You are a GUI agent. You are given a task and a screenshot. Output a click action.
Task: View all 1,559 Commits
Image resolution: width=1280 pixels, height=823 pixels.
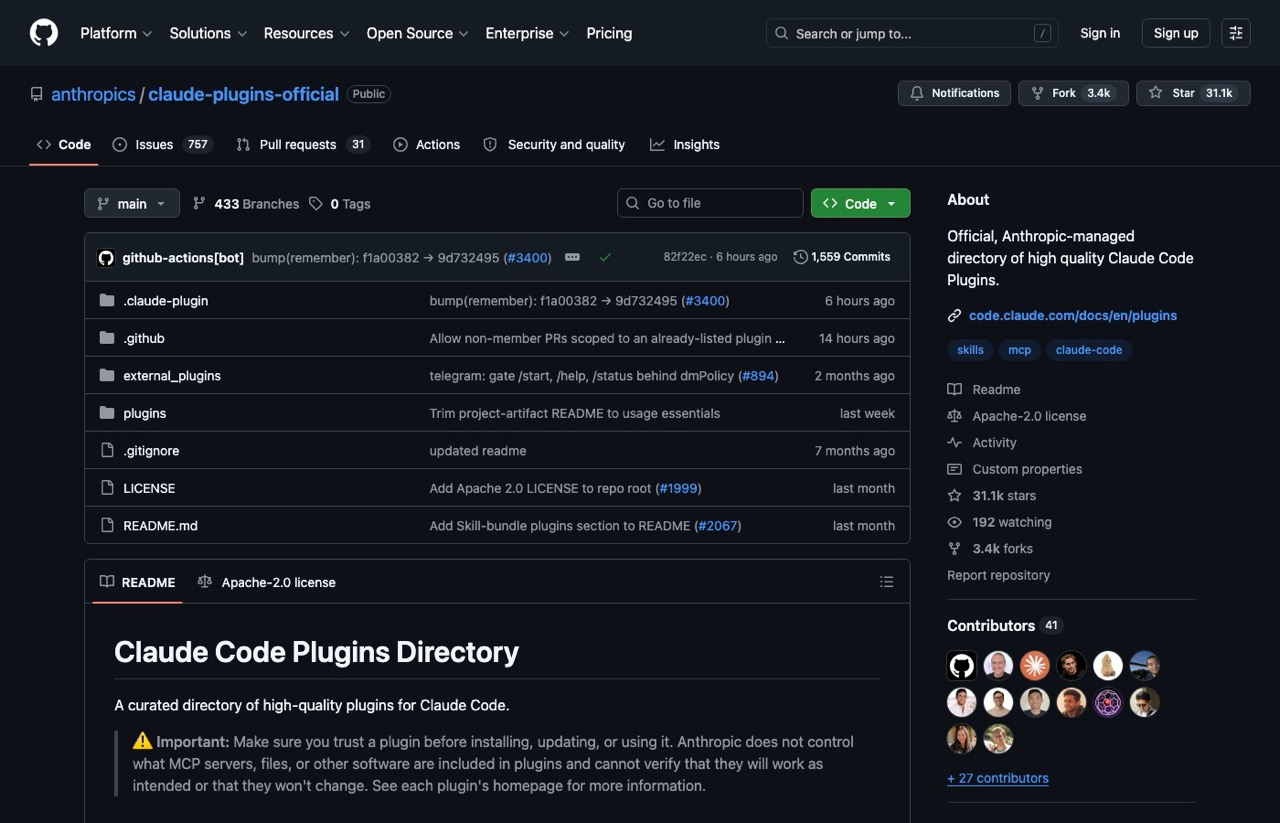[x=842, y=257]
